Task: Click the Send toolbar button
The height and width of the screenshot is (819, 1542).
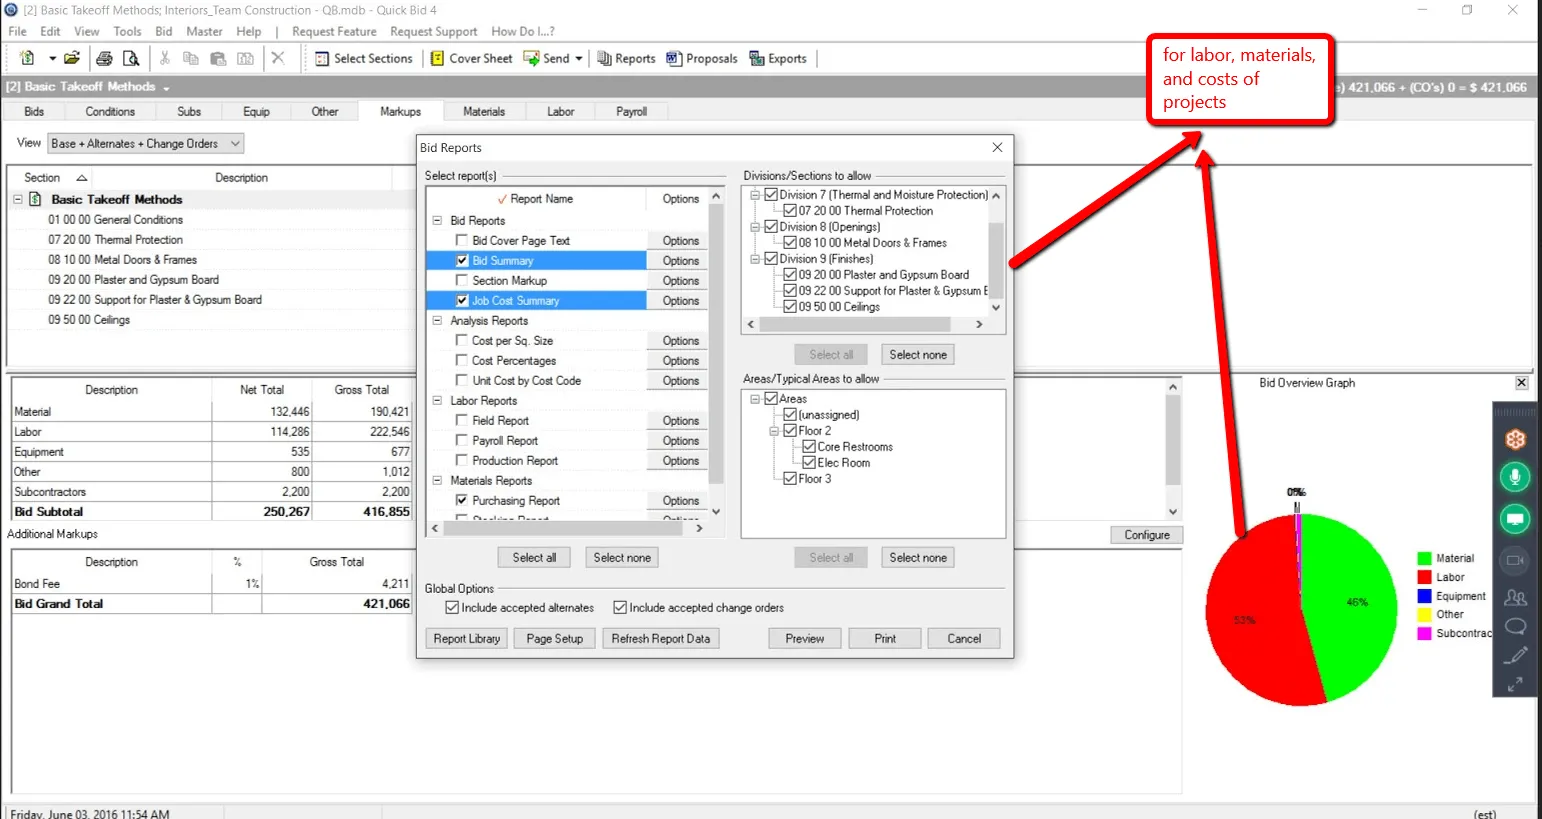Action: pos(546,58)
